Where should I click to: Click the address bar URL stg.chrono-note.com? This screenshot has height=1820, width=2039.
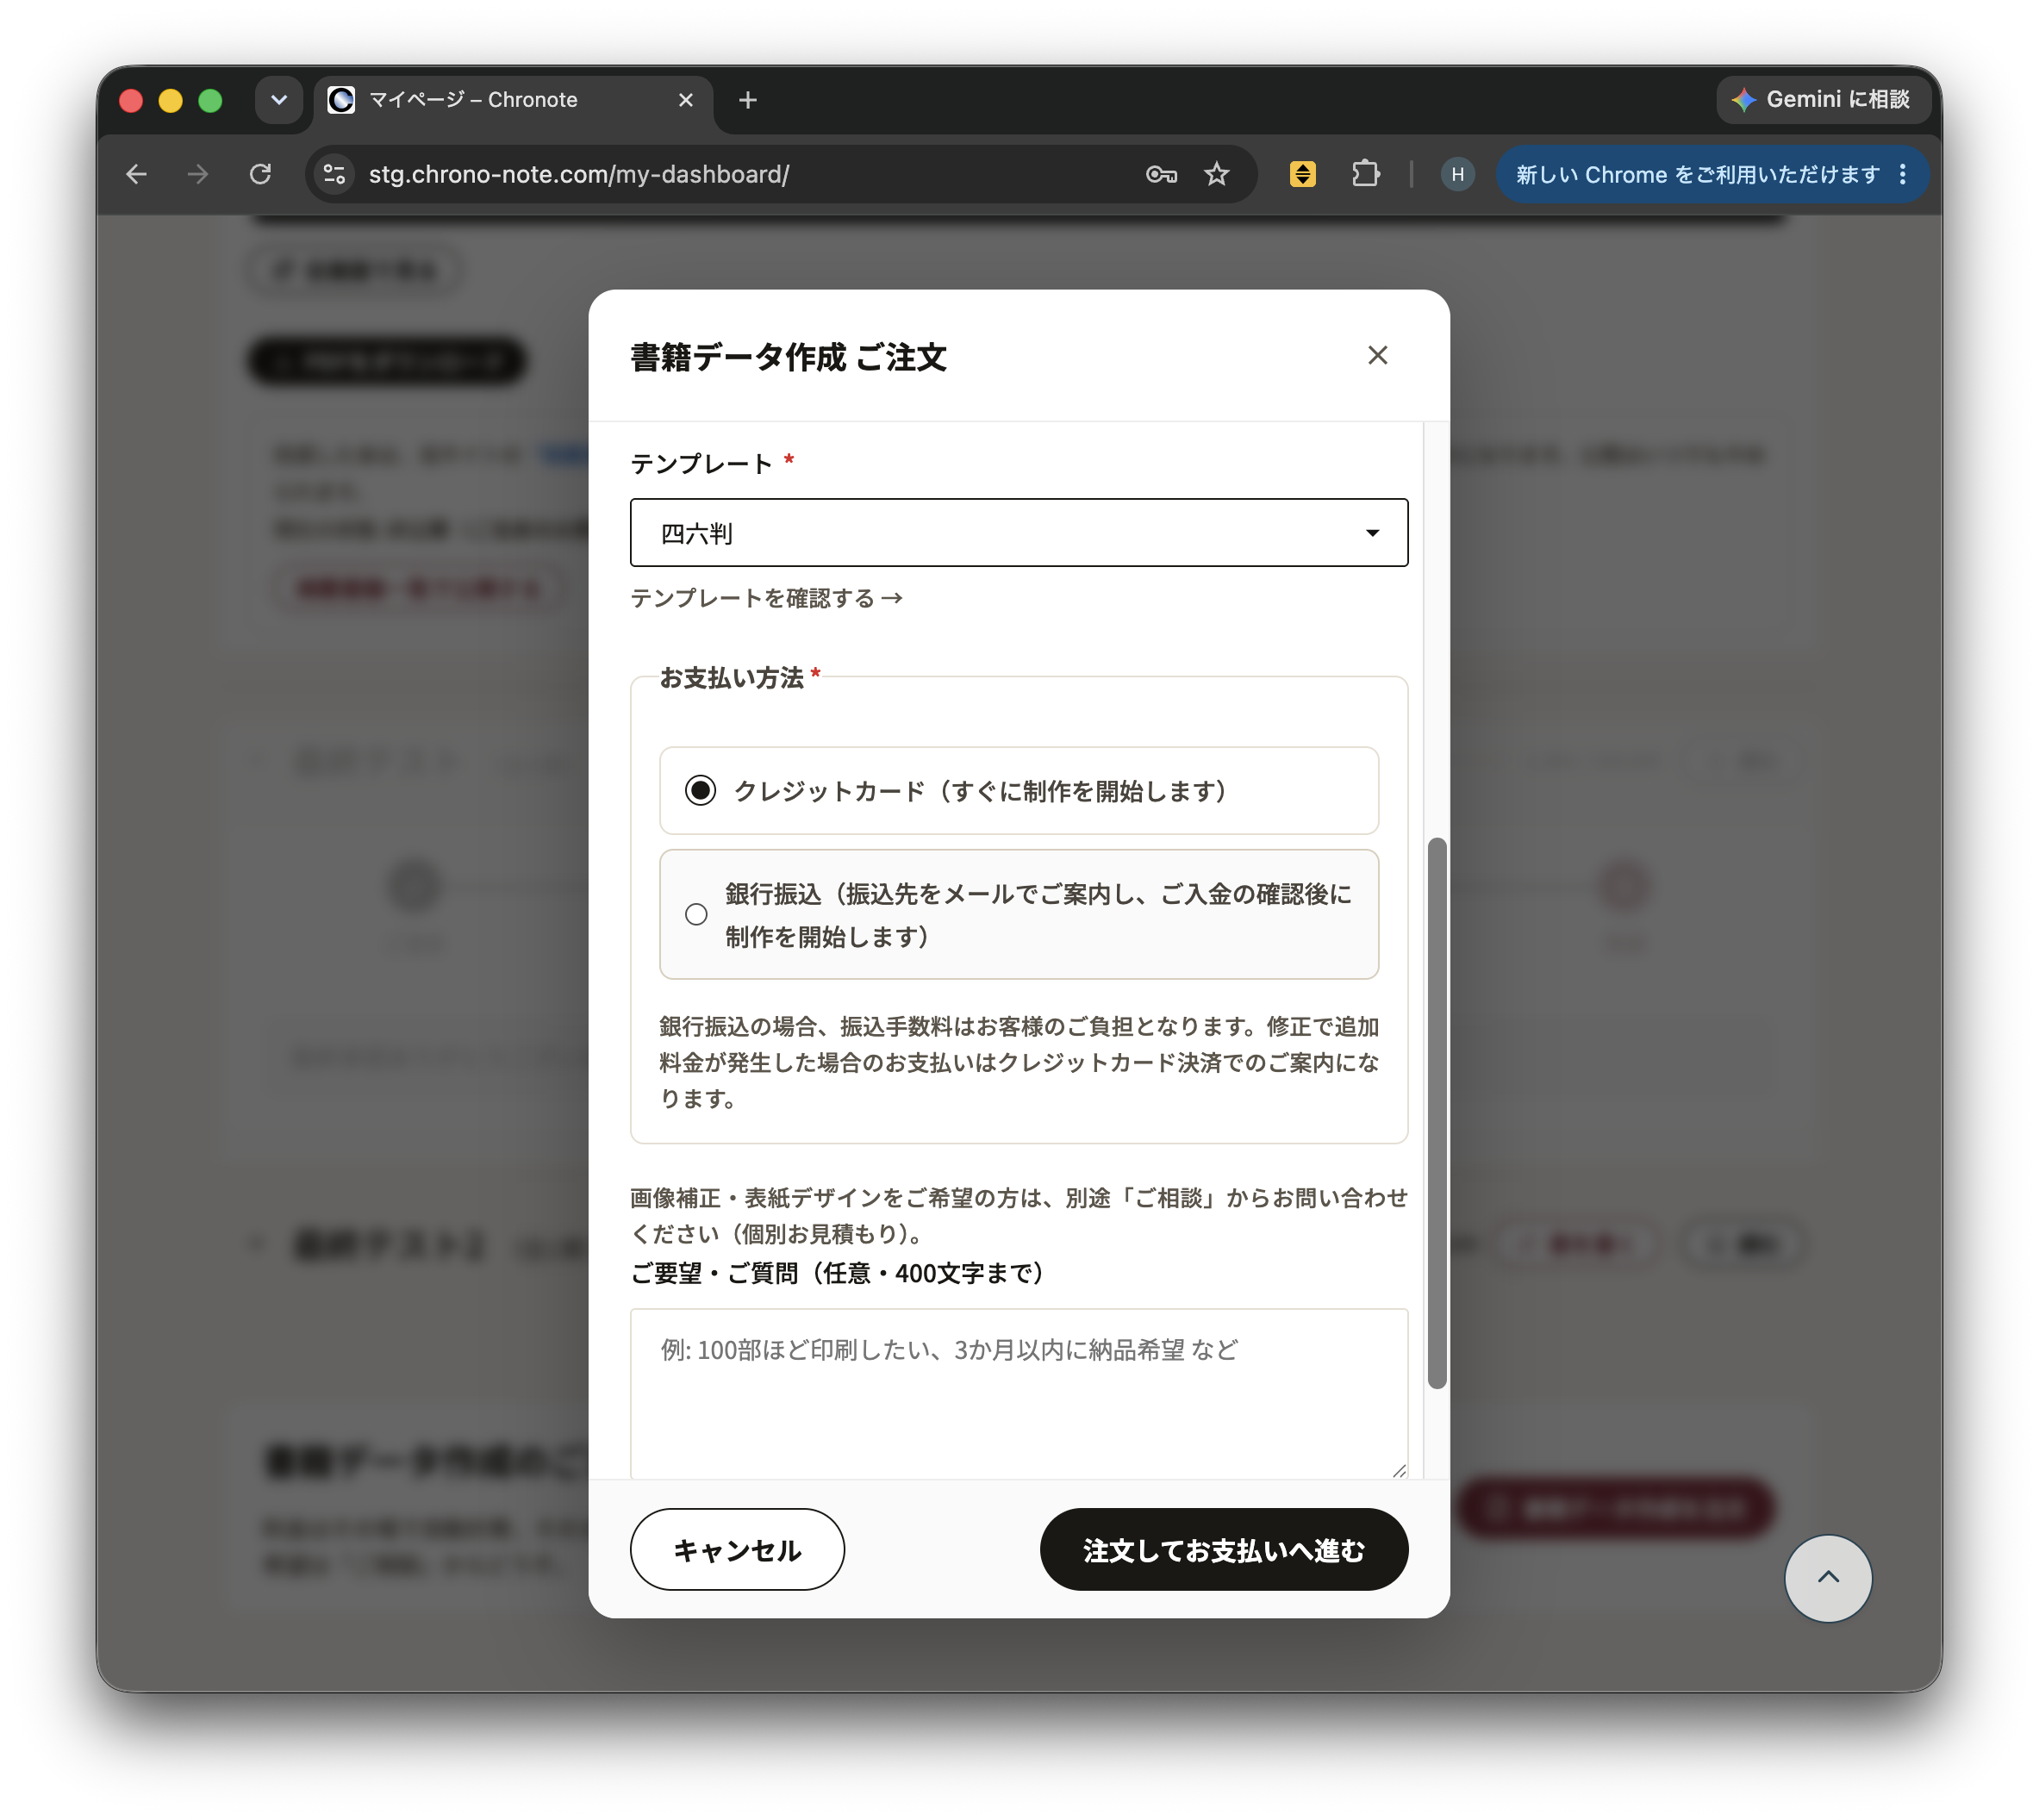coord(578,175)
